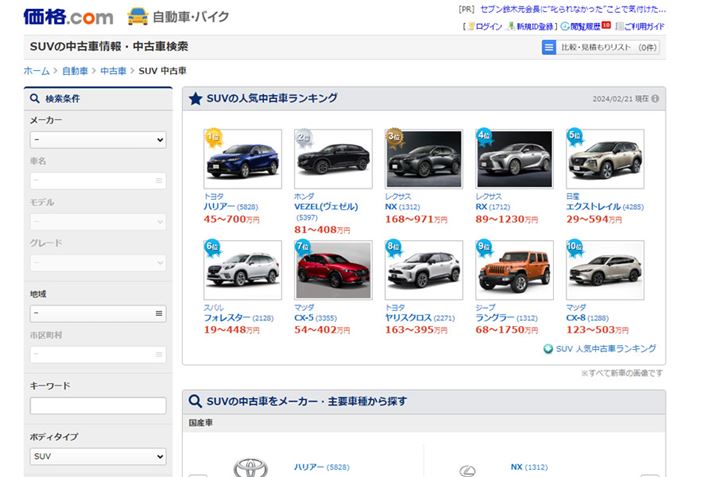Click the 価格.com logo
The height and width of the screenshot is (477, 715).
point(68,17)
